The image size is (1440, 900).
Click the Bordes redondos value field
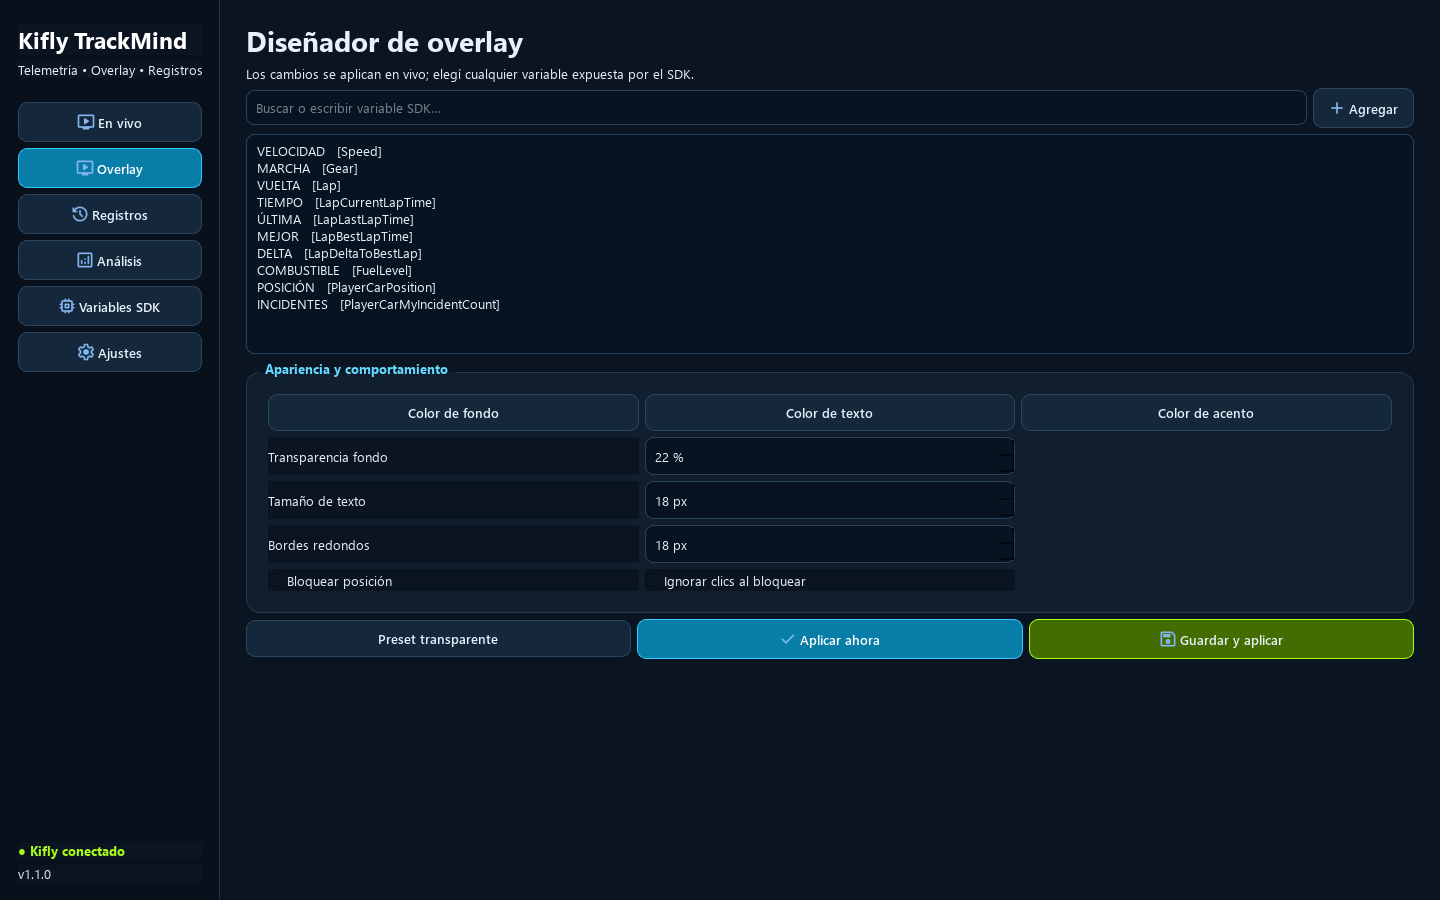(829, 545)
